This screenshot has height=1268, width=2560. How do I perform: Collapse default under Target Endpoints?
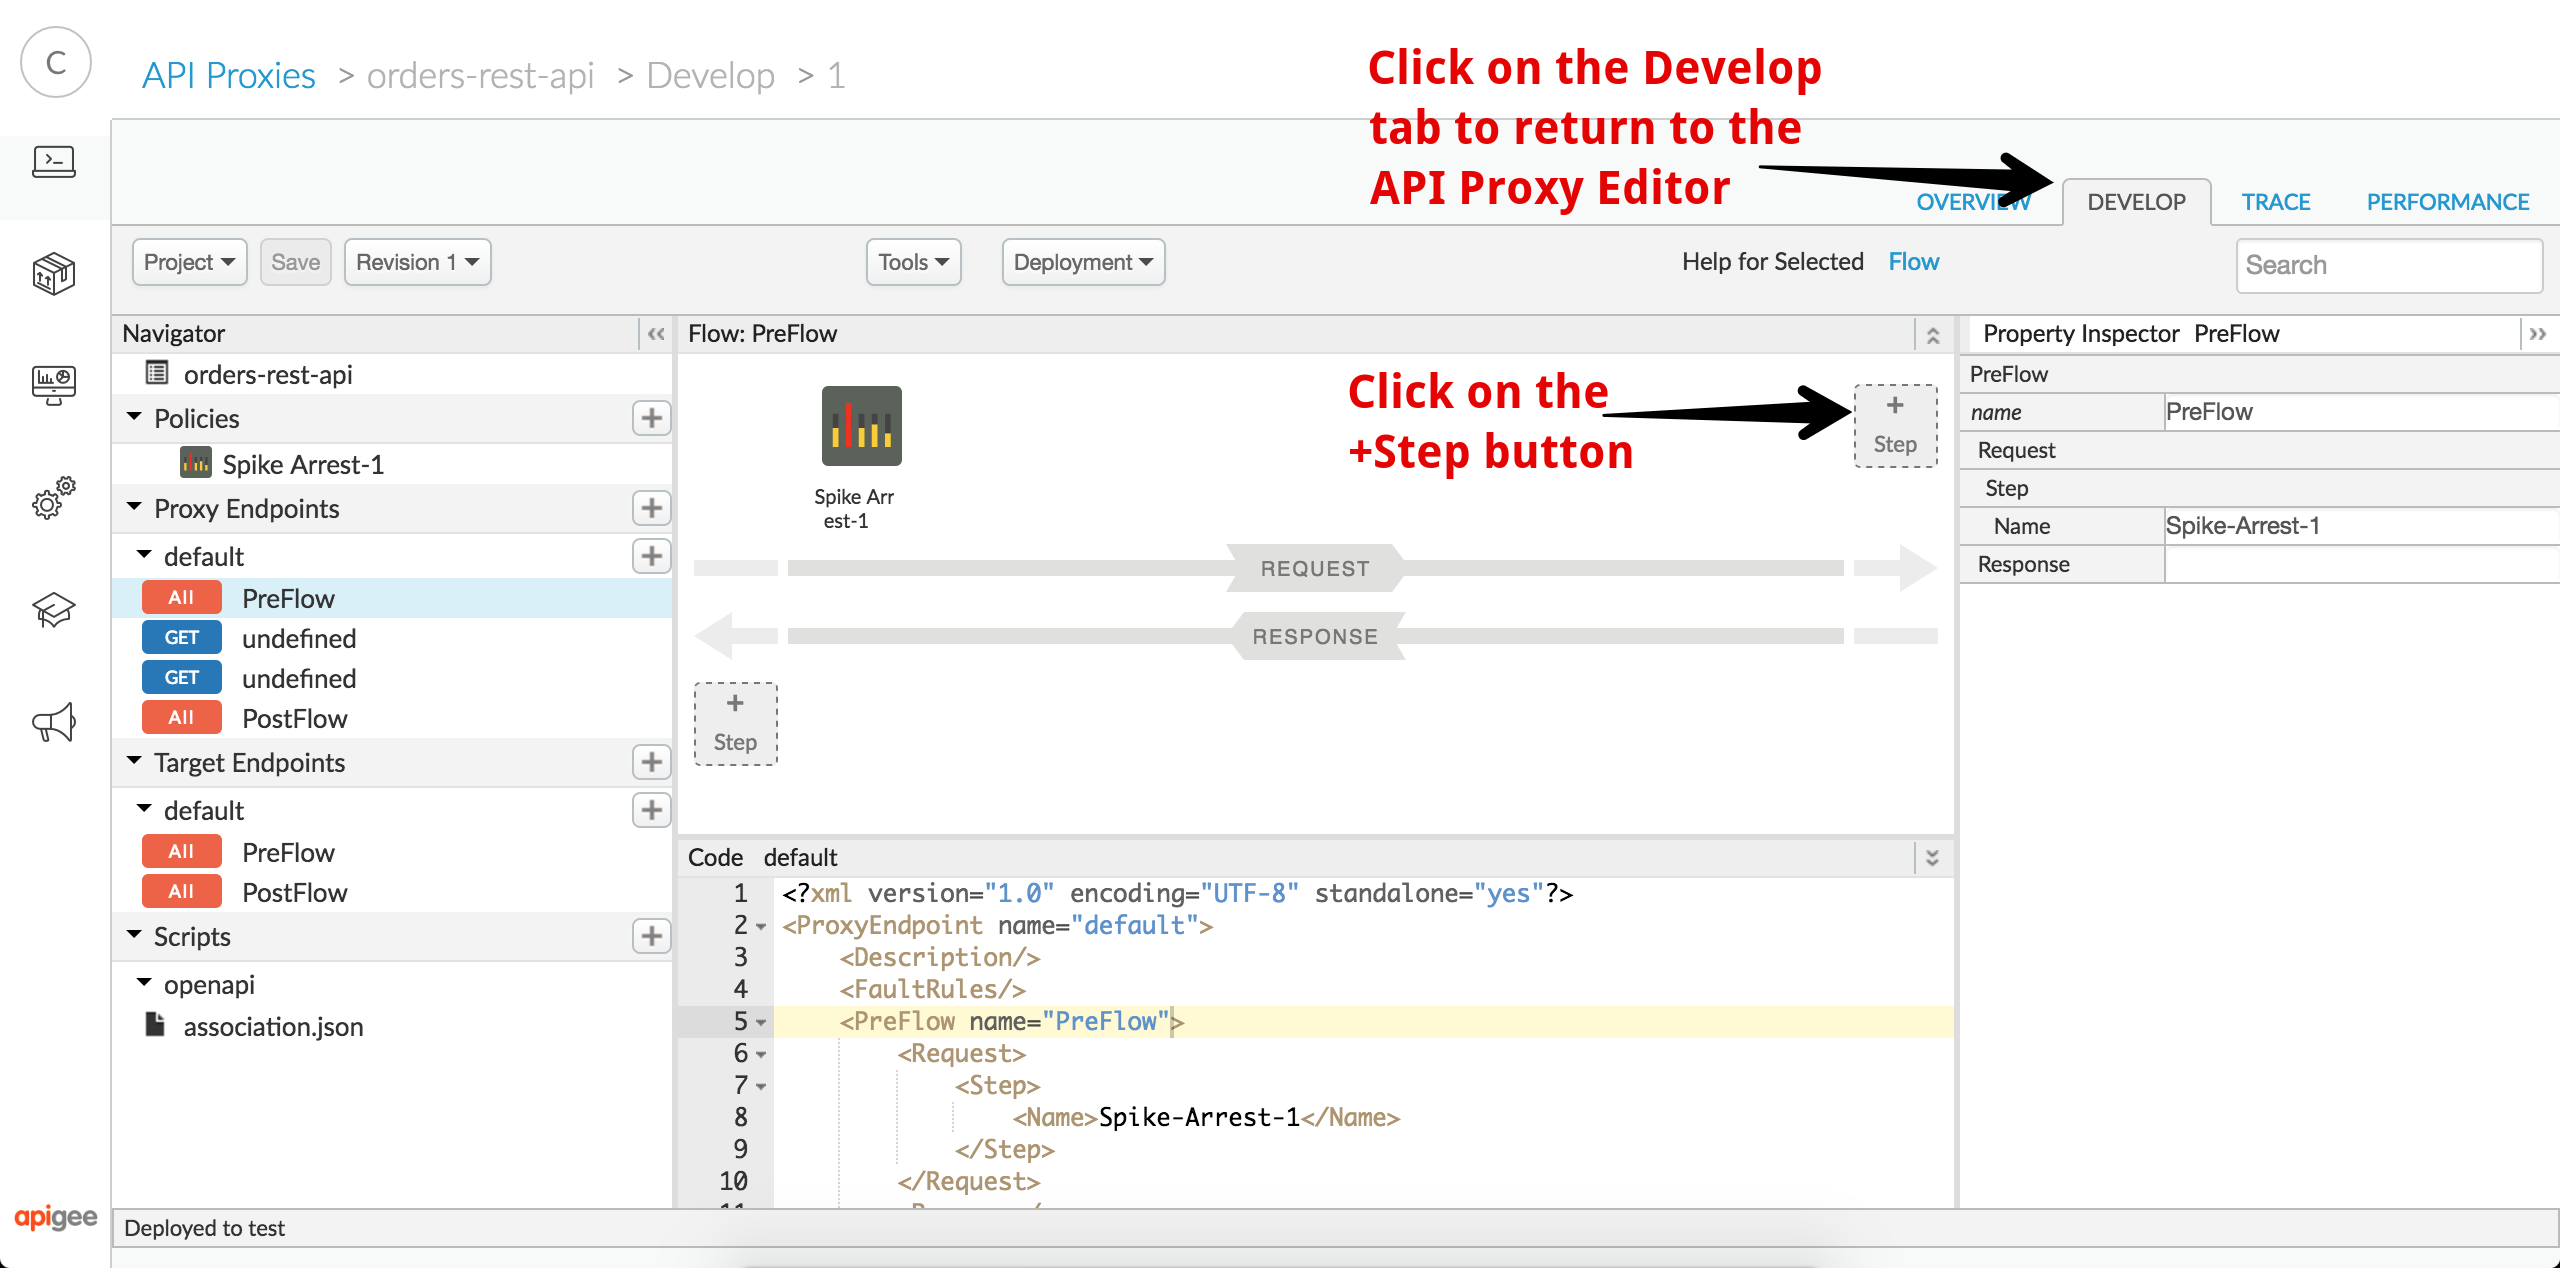click(144, 809)
